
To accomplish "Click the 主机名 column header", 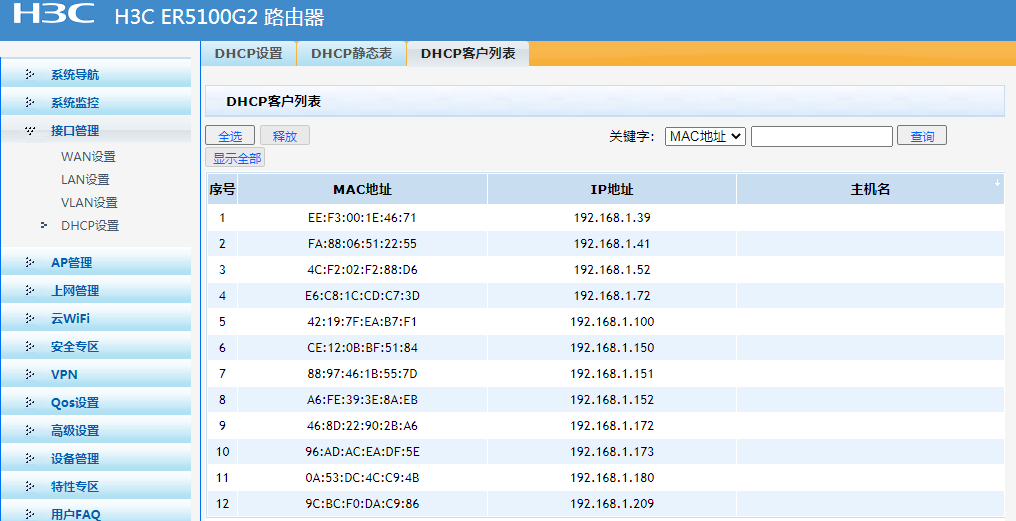I will [x=870, y=189].
